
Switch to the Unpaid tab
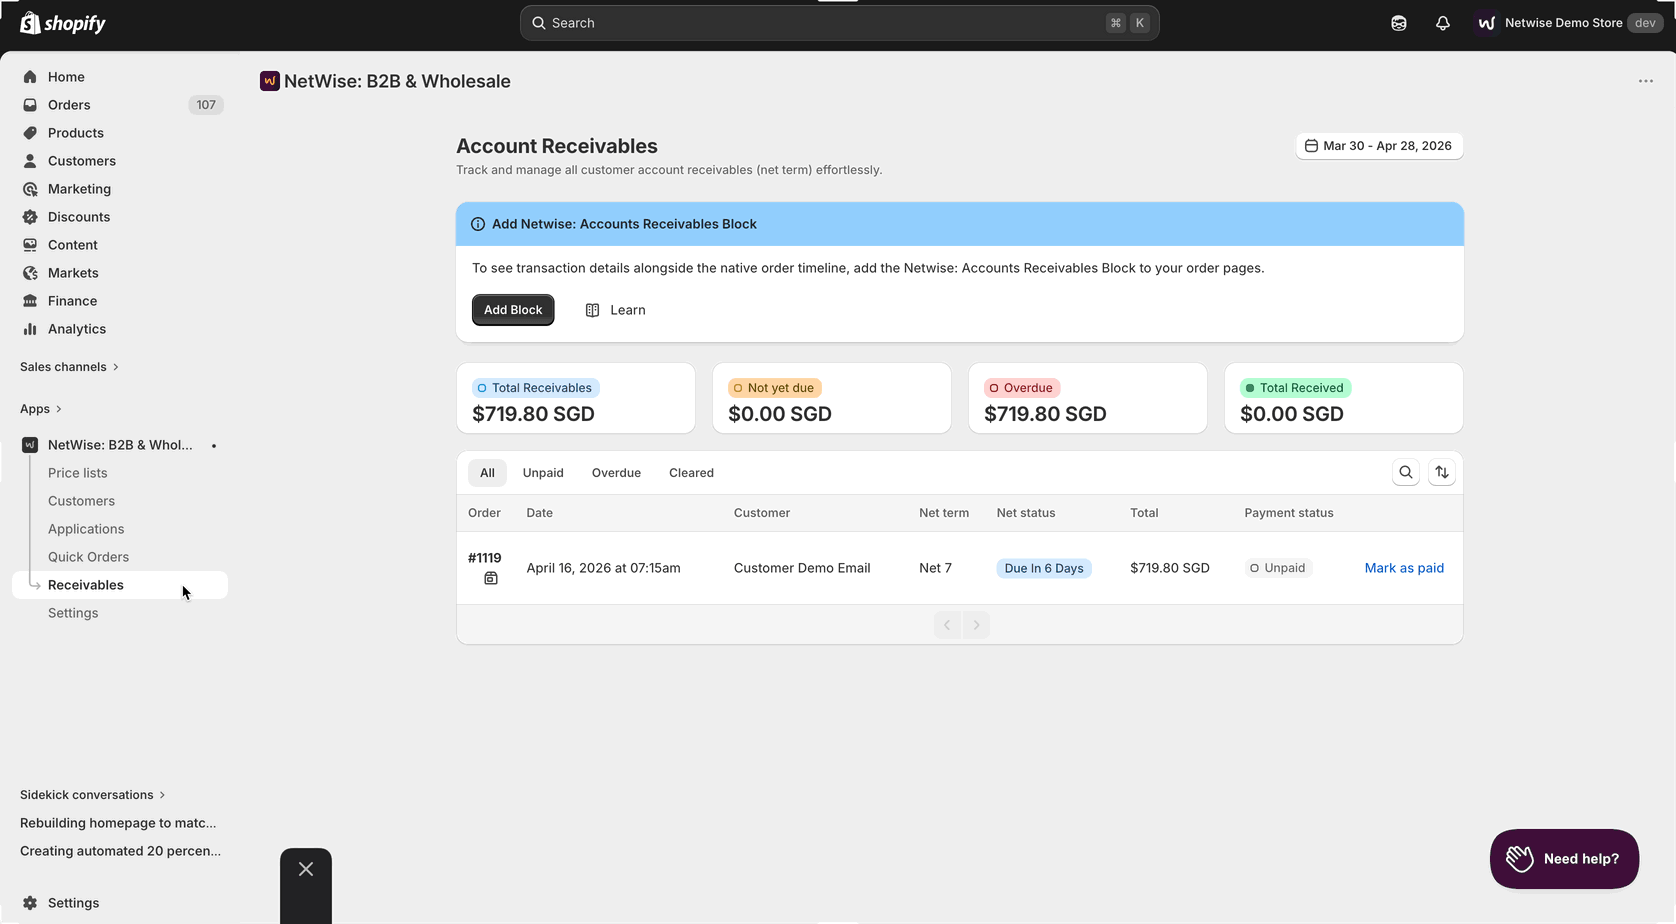coord(543,473)
